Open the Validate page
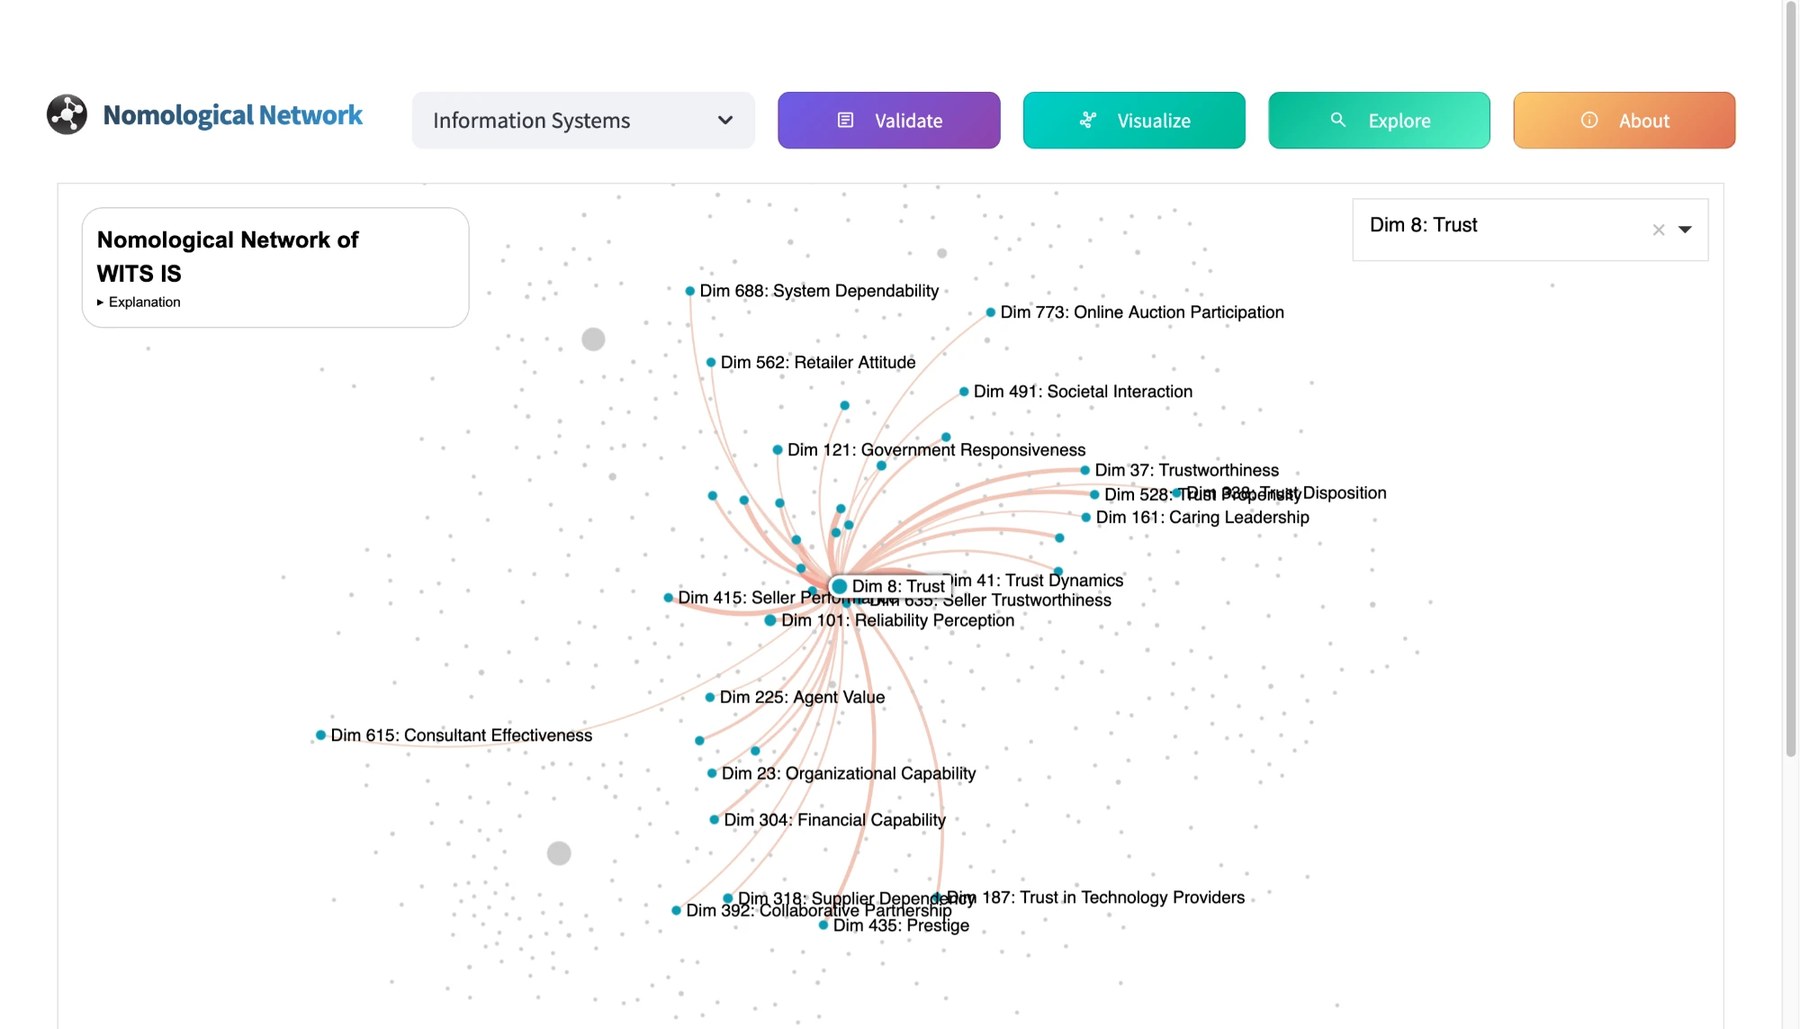This screenshot has height=1029, width=1800. pyautogui.click(x=889, y=120)
